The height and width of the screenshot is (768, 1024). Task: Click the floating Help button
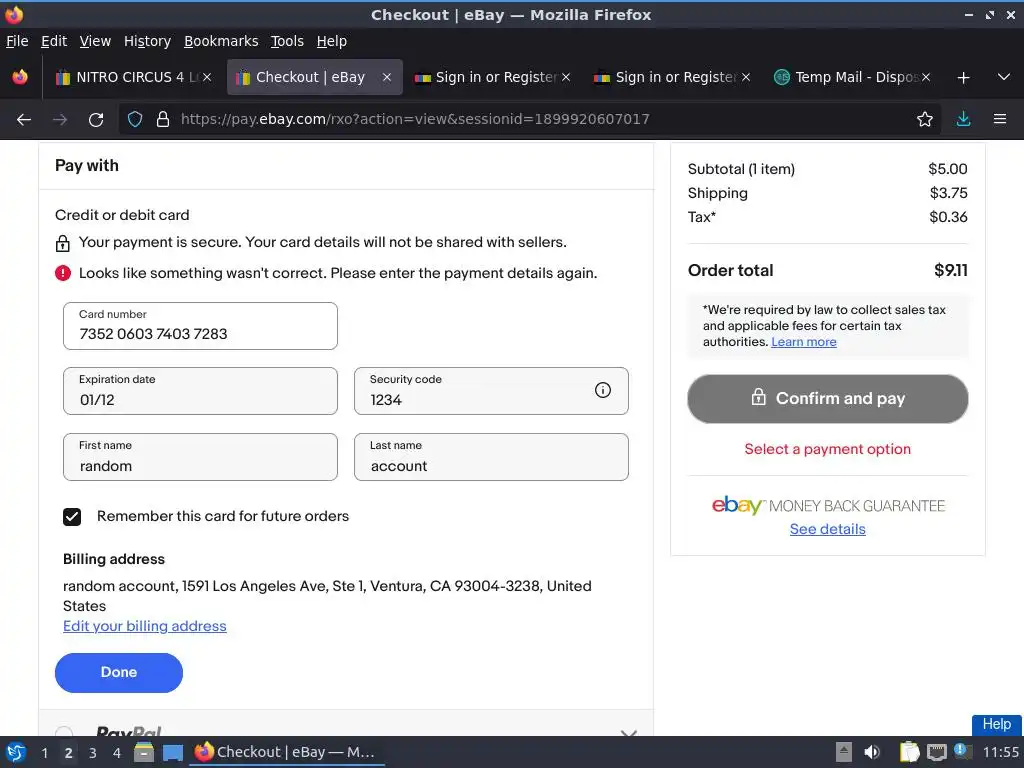click(x=997, y=724)
